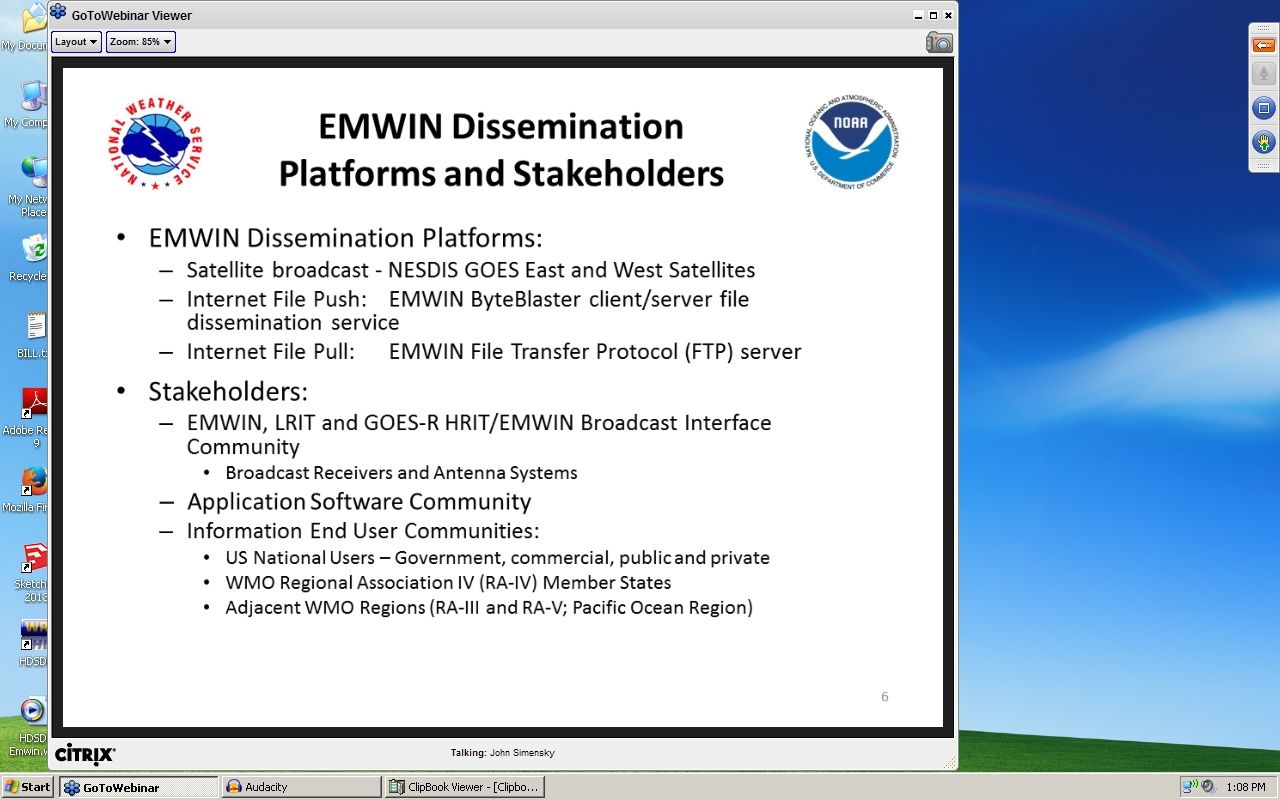Click the 'Internet File Pull:' line

point(494,352)
